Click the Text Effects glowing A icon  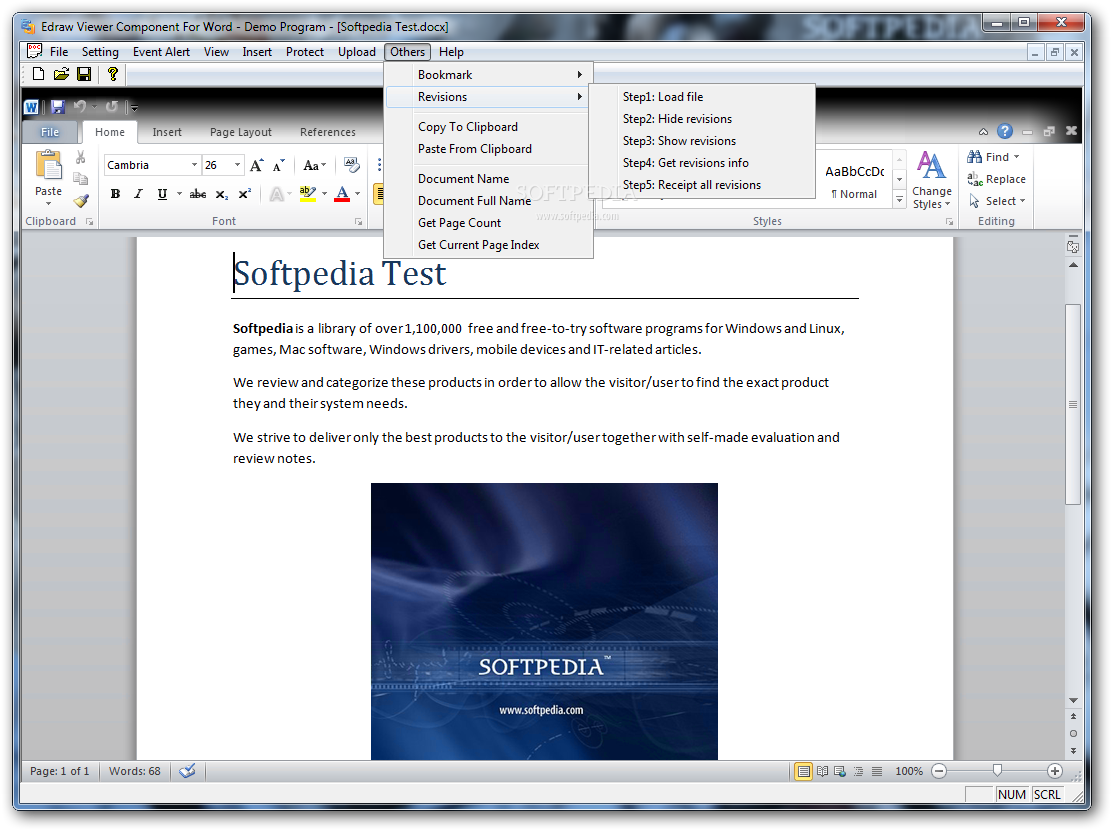click(277, 194)
